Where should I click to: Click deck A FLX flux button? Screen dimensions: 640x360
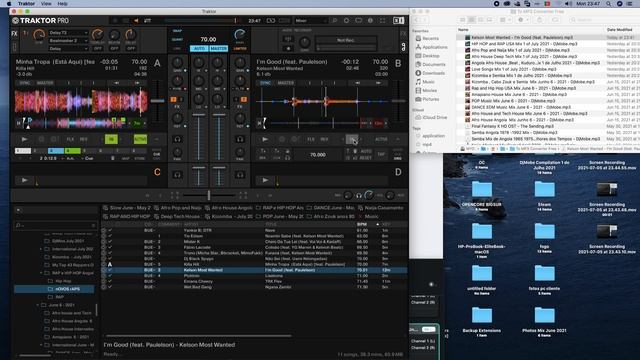pyautogui.click(x=70, y=139)
